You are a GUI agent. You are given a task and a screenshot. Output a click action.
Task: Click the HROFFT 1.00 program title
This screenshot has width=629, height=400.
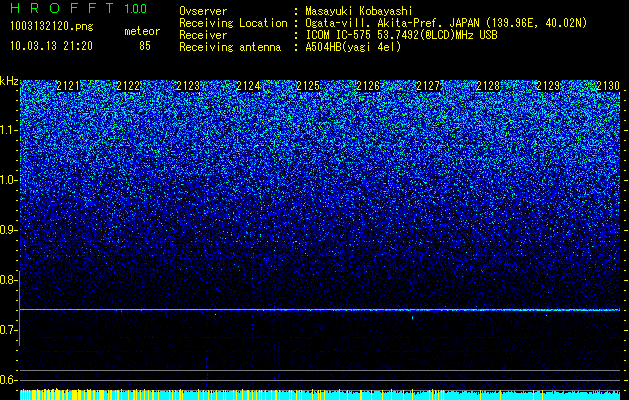pos(78,8)
